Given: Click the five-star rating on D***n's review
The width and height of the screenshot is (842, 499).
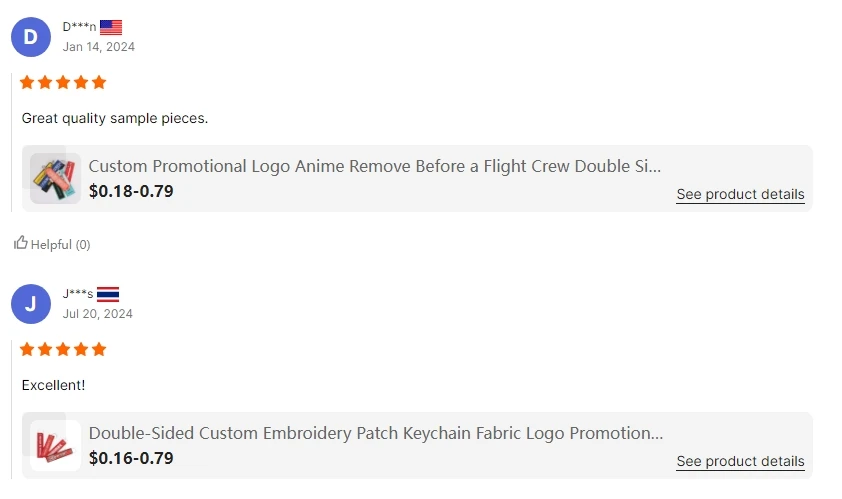Looking at the screenshot, I should click(x=63, y=82).
